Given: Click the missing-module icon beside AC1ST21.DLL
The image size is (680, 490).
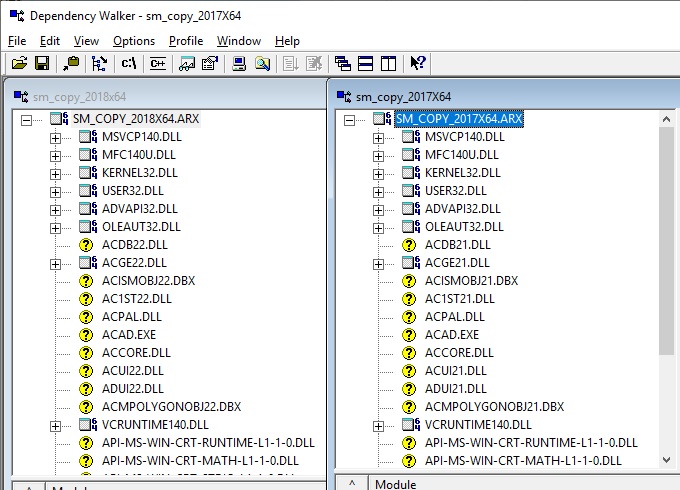Looking at the screenshot, I should coord(409,299).
